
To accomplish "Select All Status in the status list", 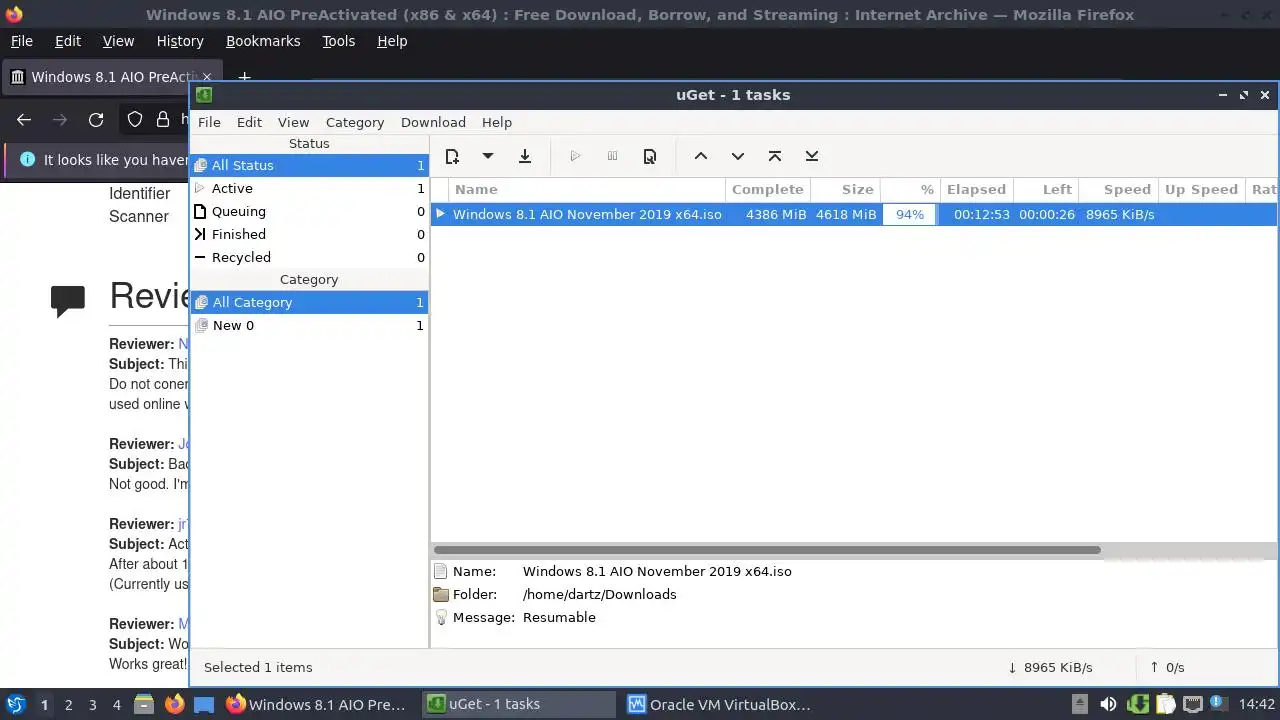I will [x=309, y=165].
